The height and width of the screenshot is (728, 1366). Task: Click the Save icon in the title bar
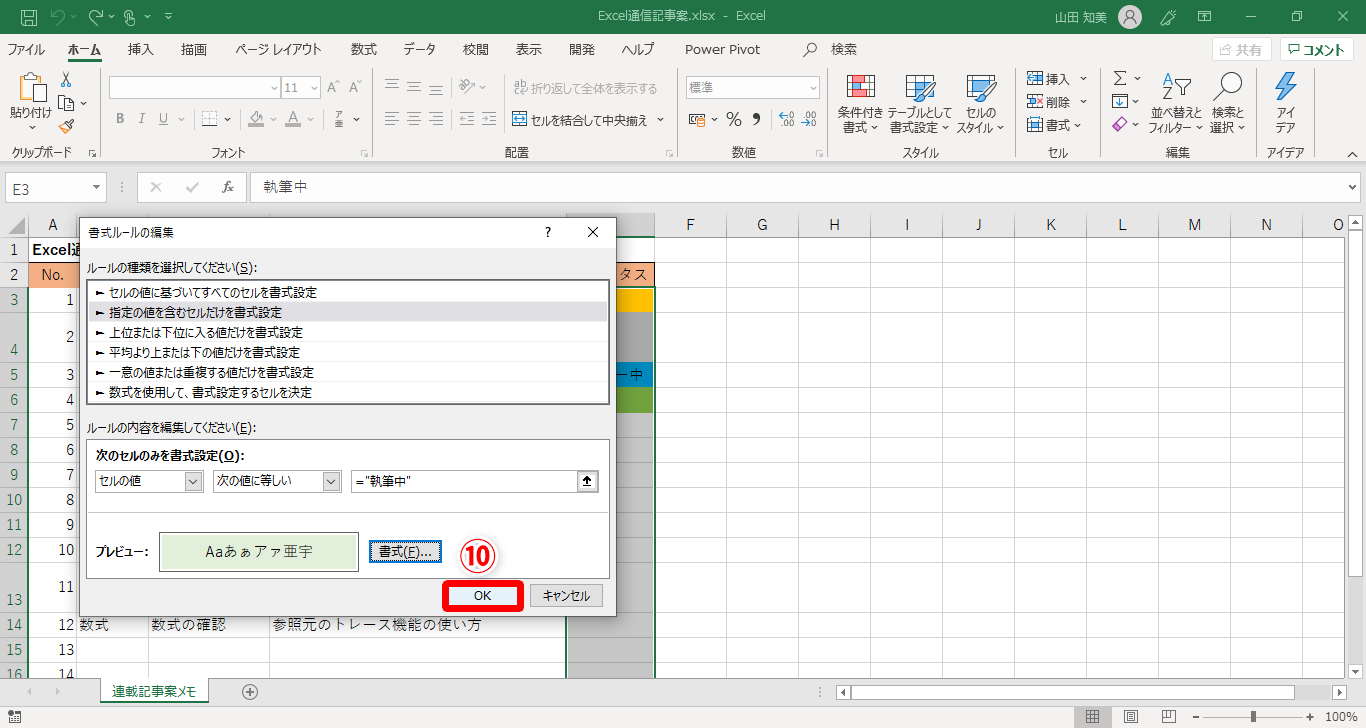(29, 17)
